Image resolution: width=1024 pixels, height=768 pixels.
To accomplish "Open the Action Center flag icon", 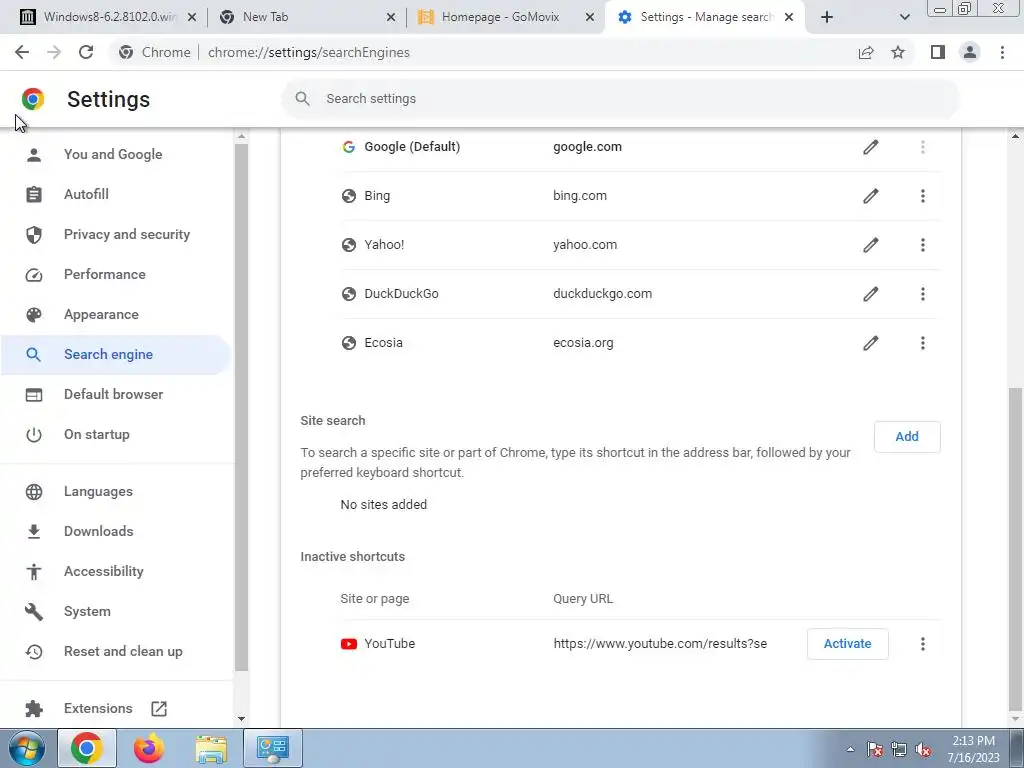I will [875, 750].
